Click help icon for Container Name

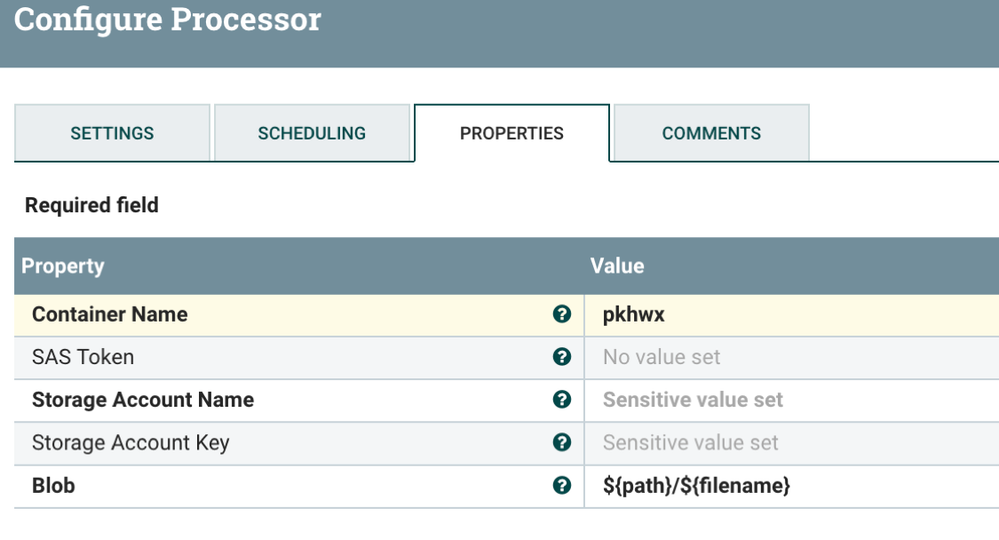coord(562,314)
